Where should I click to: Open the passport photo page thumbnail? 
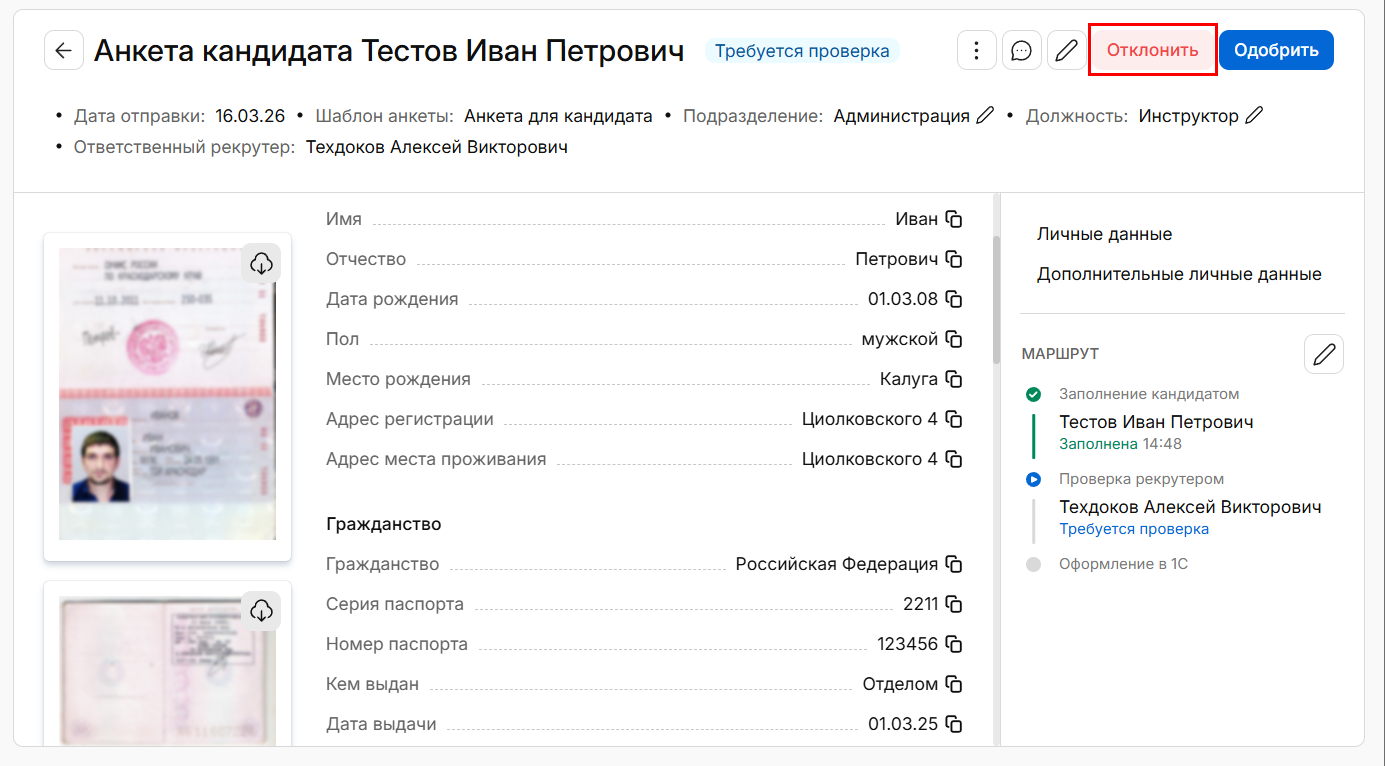tap(166, 394)
